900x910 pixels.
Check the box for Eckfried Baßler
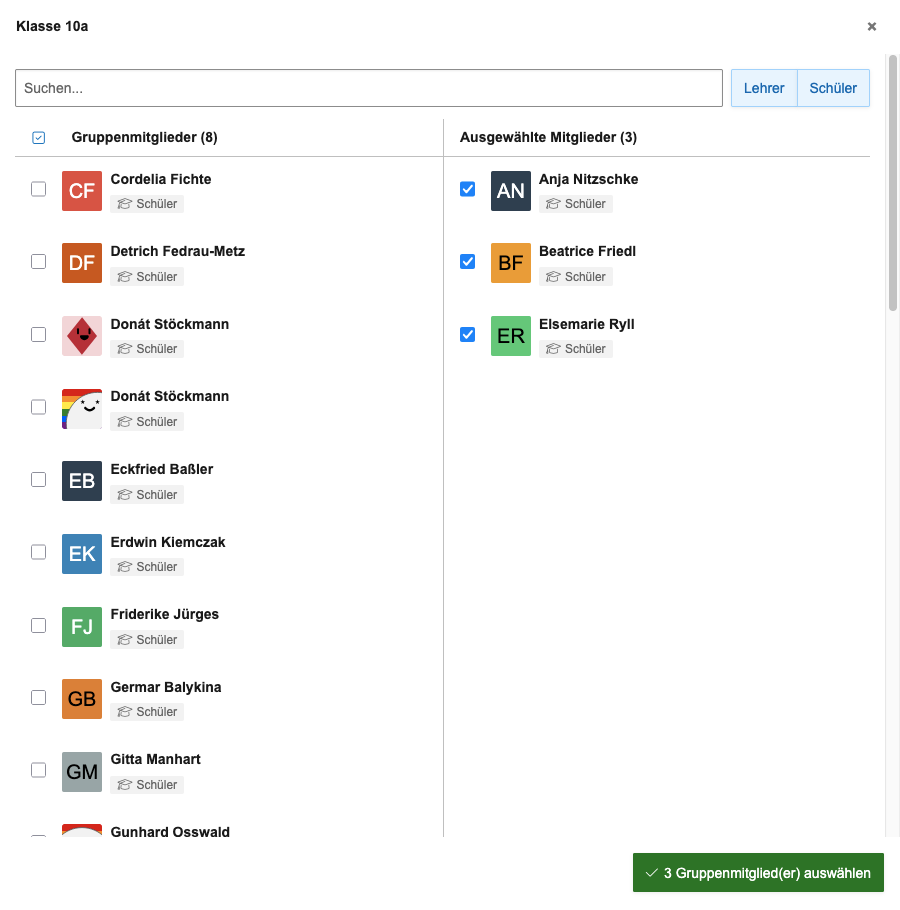[38, 480]
